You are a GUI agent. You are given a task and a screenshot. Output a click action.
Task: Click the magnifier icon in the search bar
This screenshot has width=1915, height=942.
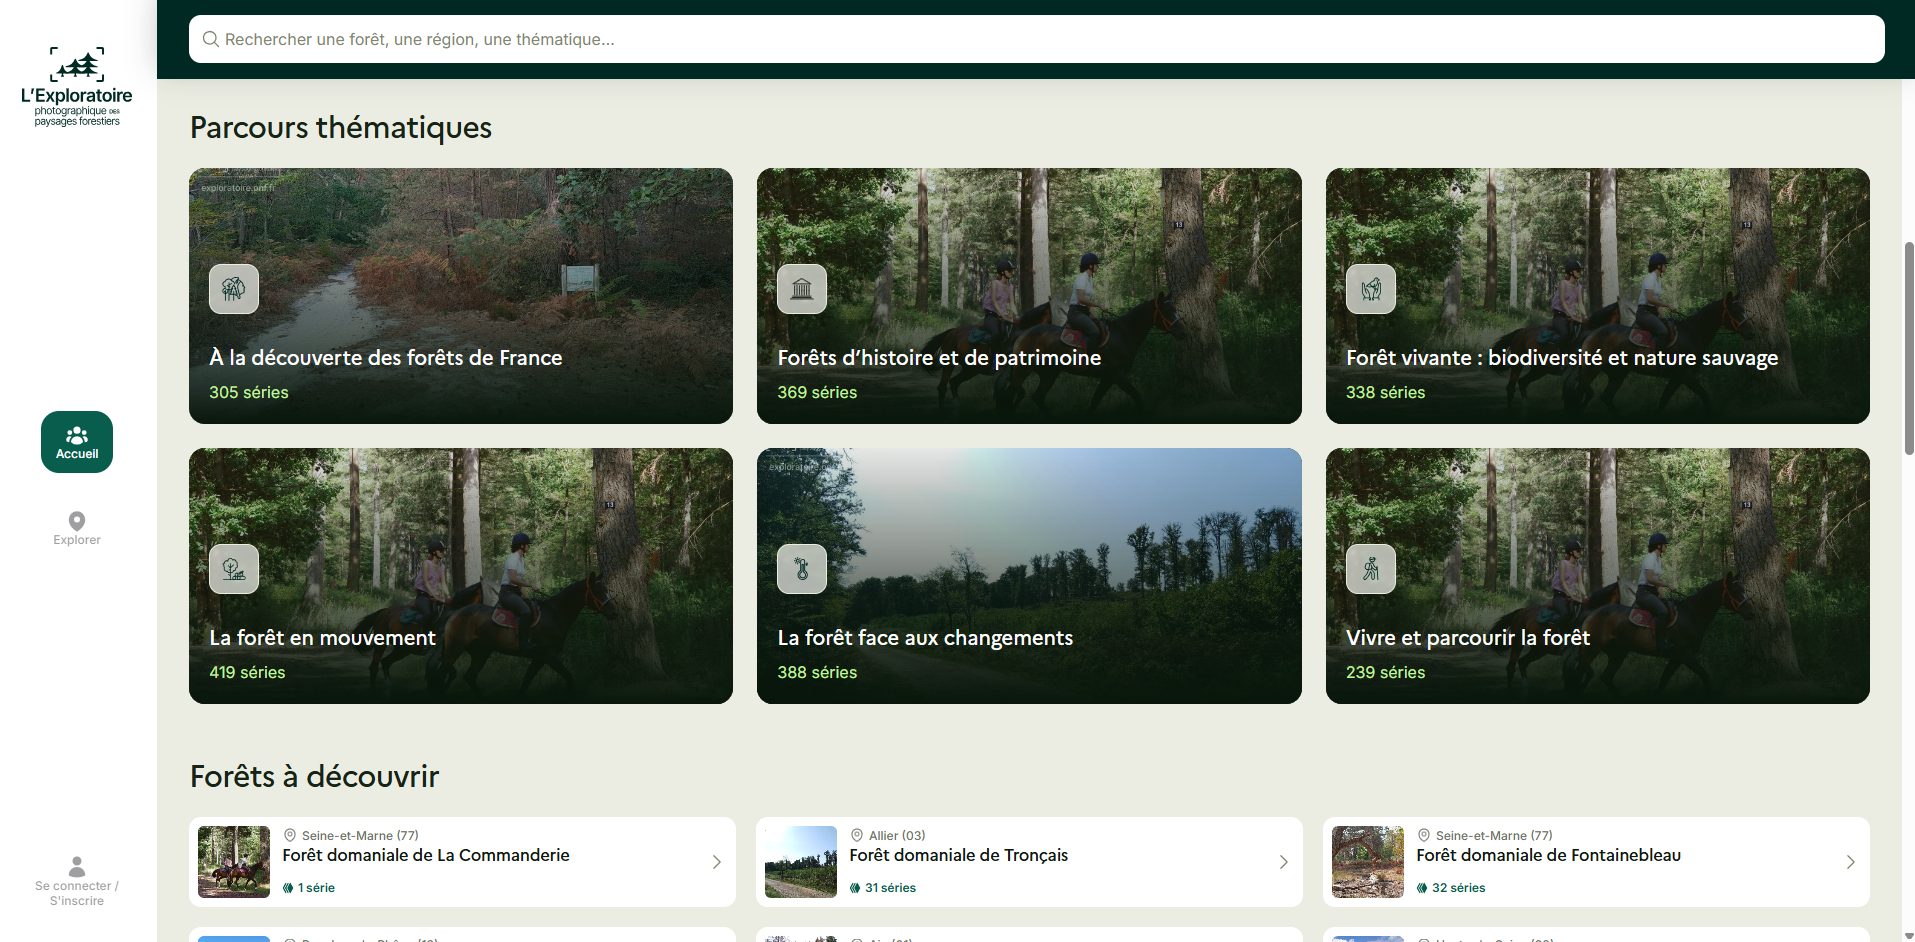pyautogui.click(x=211, y=39)
